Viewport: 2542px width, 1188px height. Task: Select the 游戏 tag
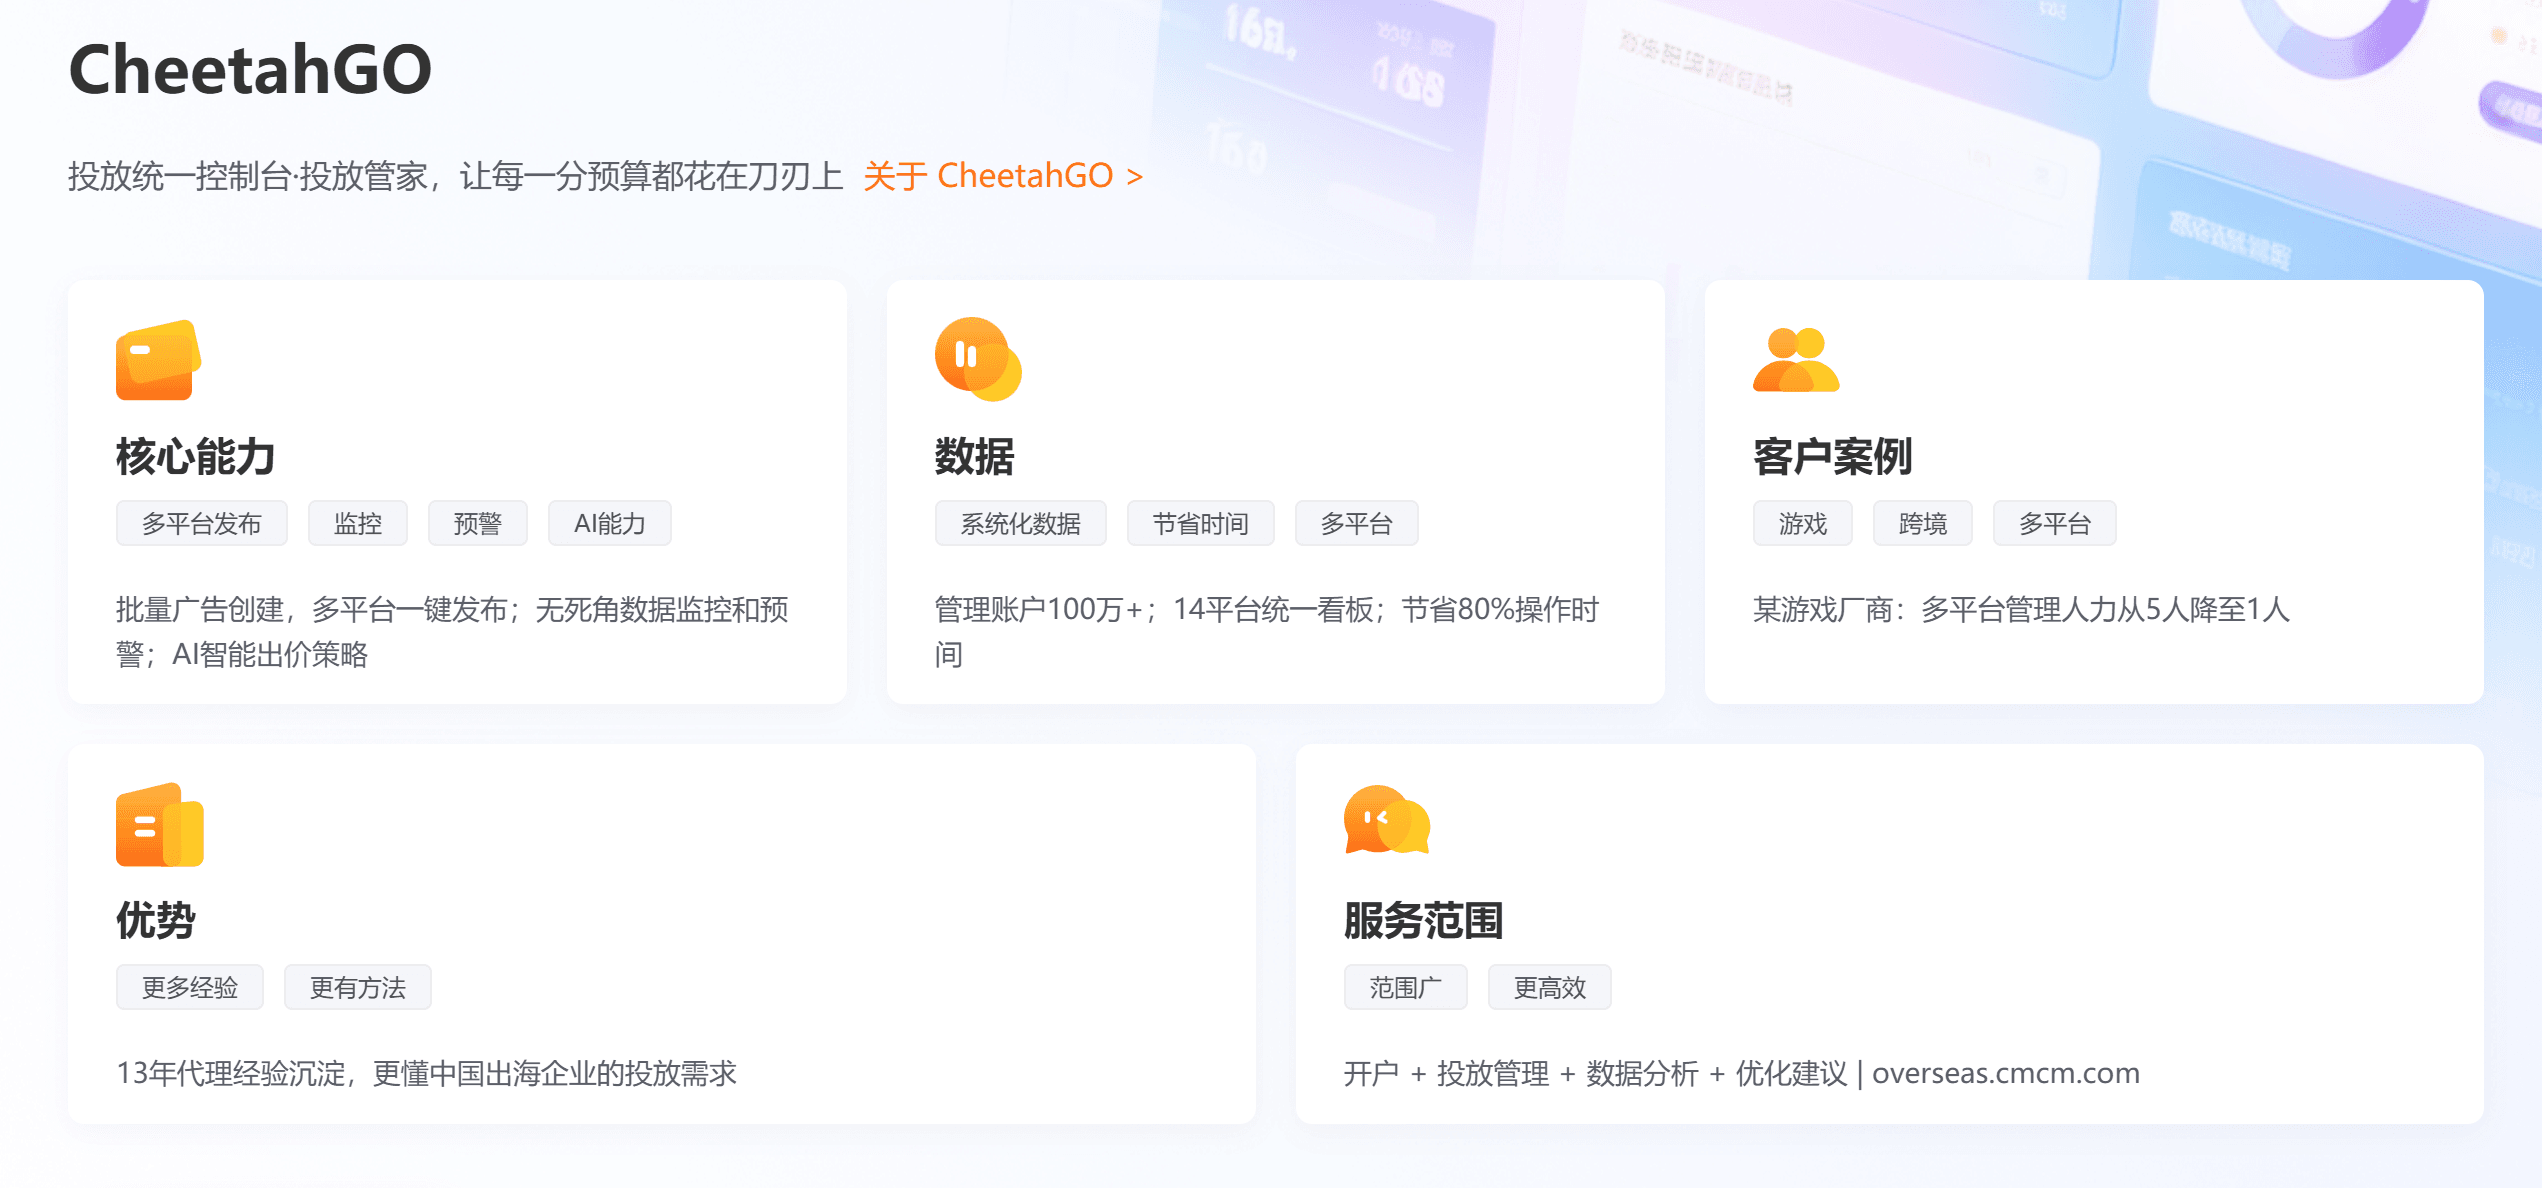click(x=1803, y=523)
